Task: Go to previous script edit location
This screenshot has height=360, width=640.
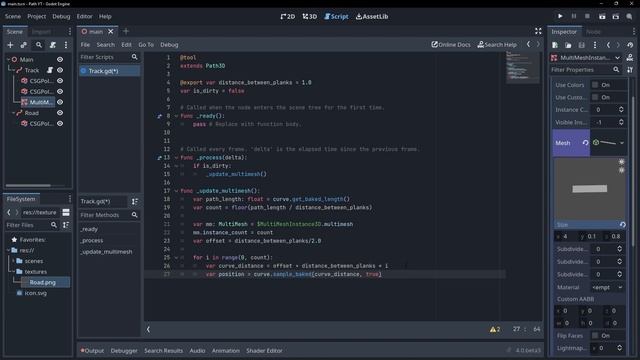Action: point(529,44)
